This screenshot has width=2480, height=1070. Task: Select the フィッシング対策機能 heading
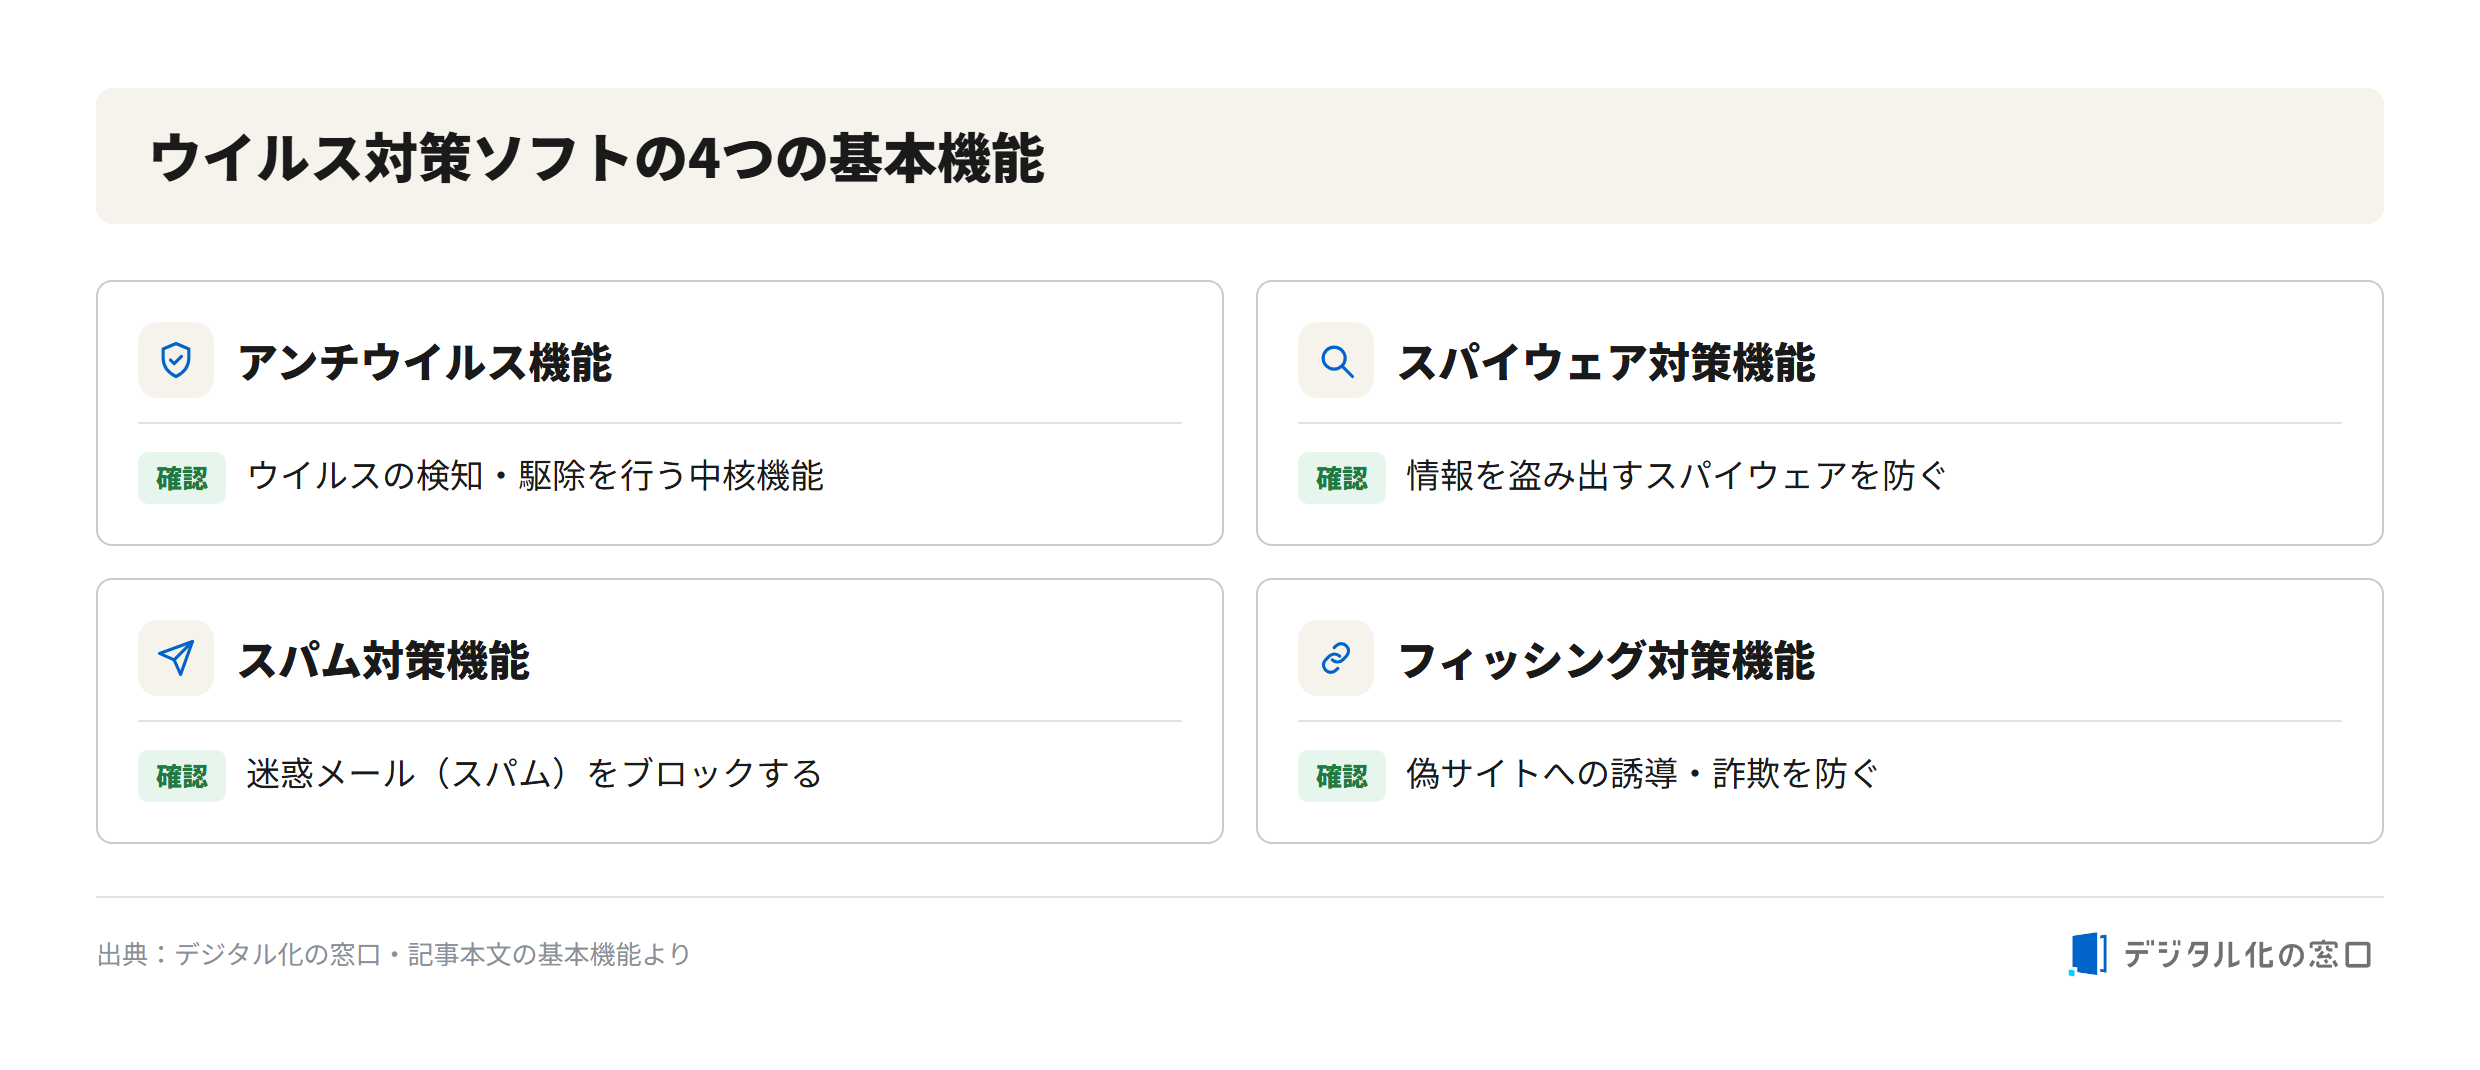point(1607,660)
